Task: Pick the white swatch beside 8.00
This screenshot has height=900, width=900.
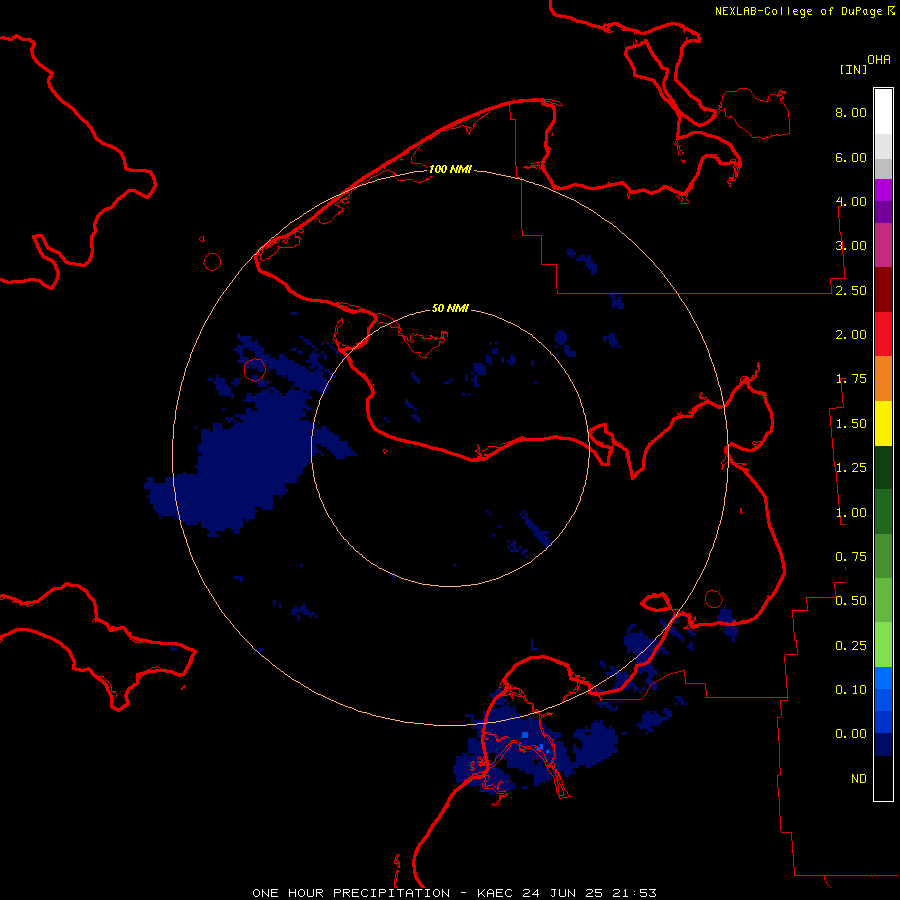Action: (883, 112)
